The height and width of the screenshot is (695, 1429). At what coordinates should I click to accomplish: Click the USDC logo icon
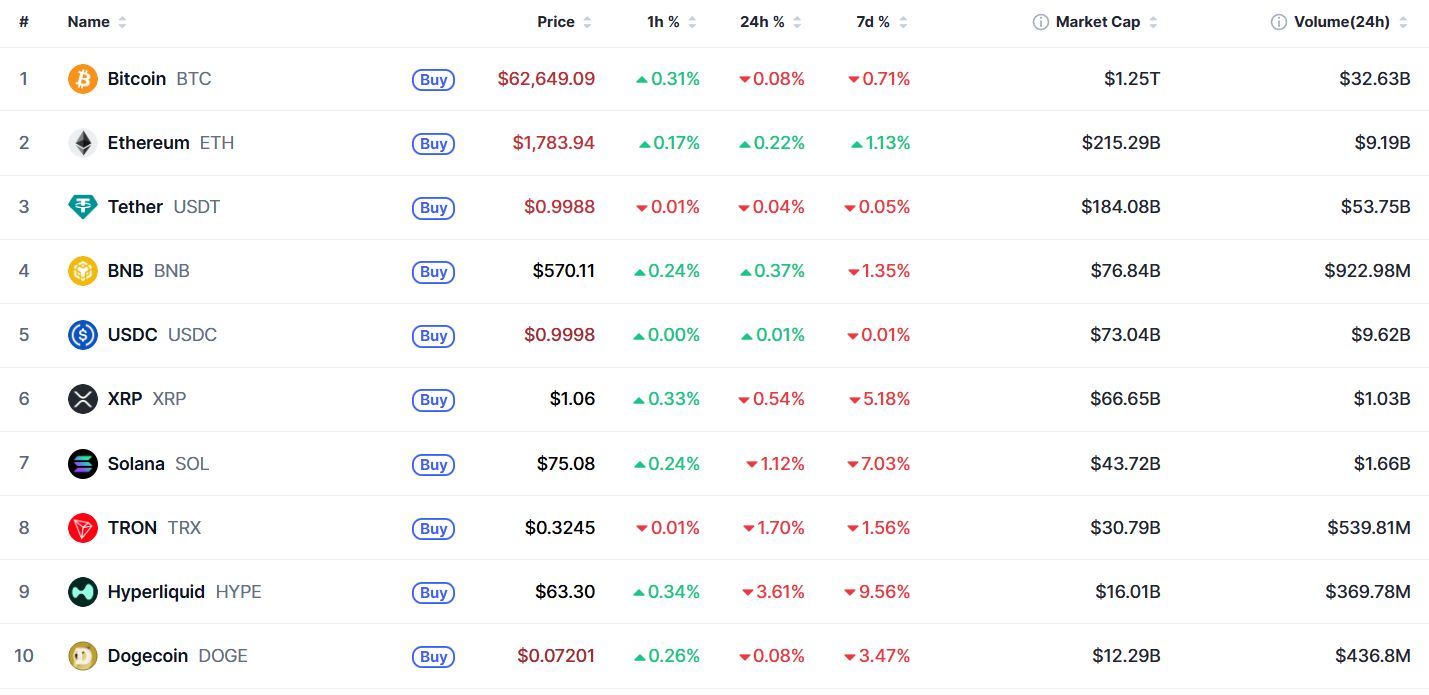tap(83, 335)
